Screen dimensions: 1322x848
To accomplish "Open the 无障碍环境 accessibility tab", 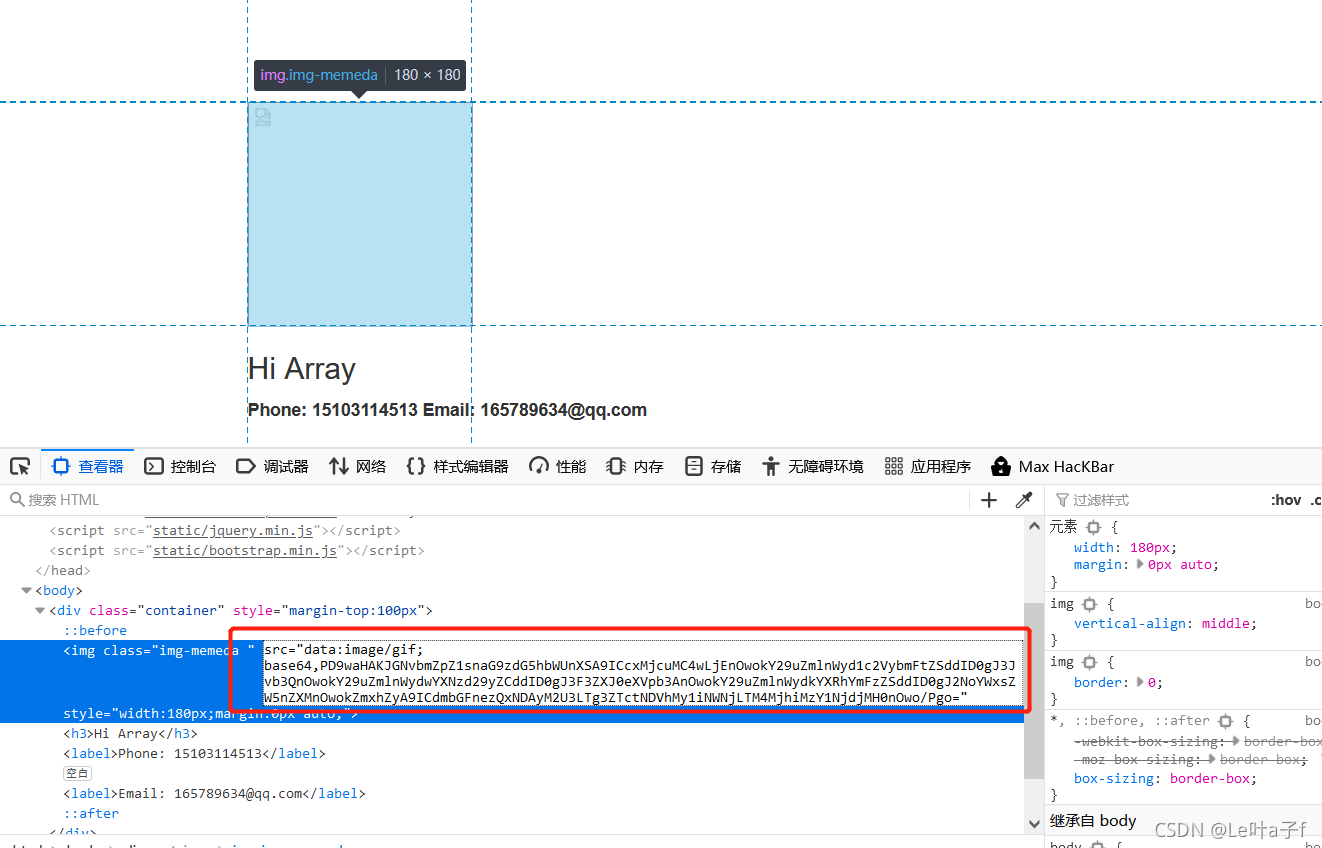I will [x=812, y=466].
